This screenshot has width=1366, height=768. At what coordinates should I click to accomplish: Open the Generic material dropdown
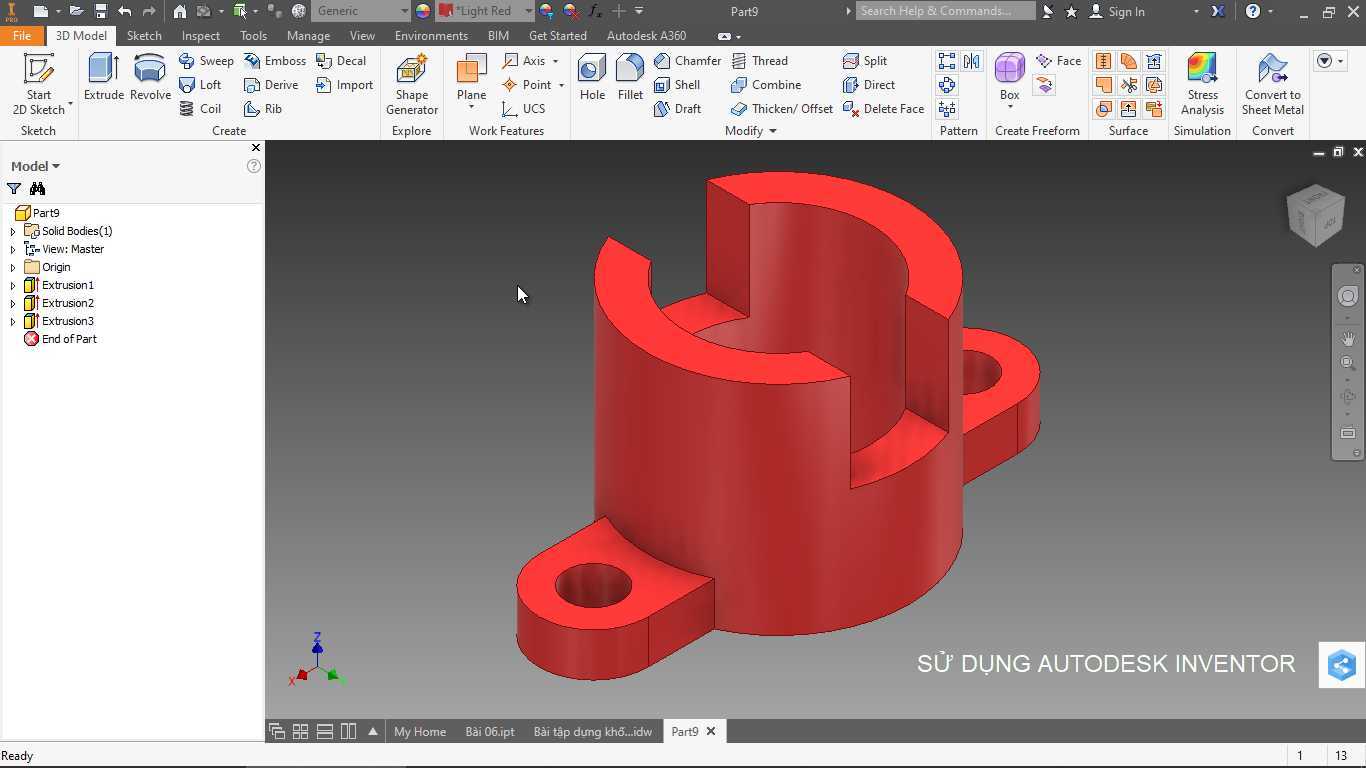click(361, 11)
